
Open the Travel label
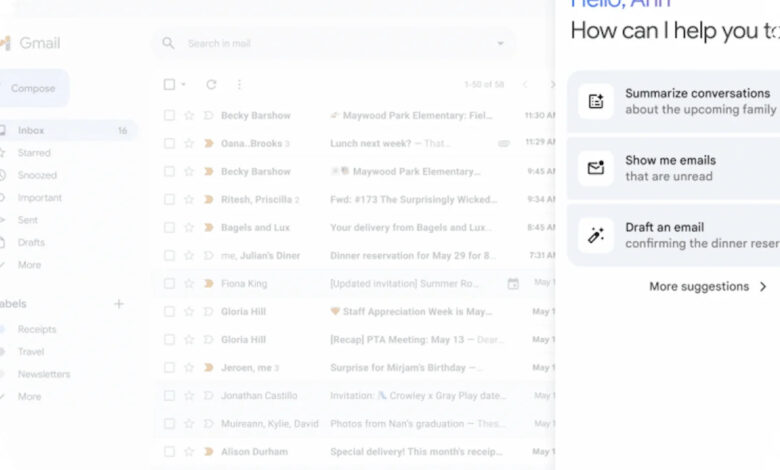tap(31, 352)
